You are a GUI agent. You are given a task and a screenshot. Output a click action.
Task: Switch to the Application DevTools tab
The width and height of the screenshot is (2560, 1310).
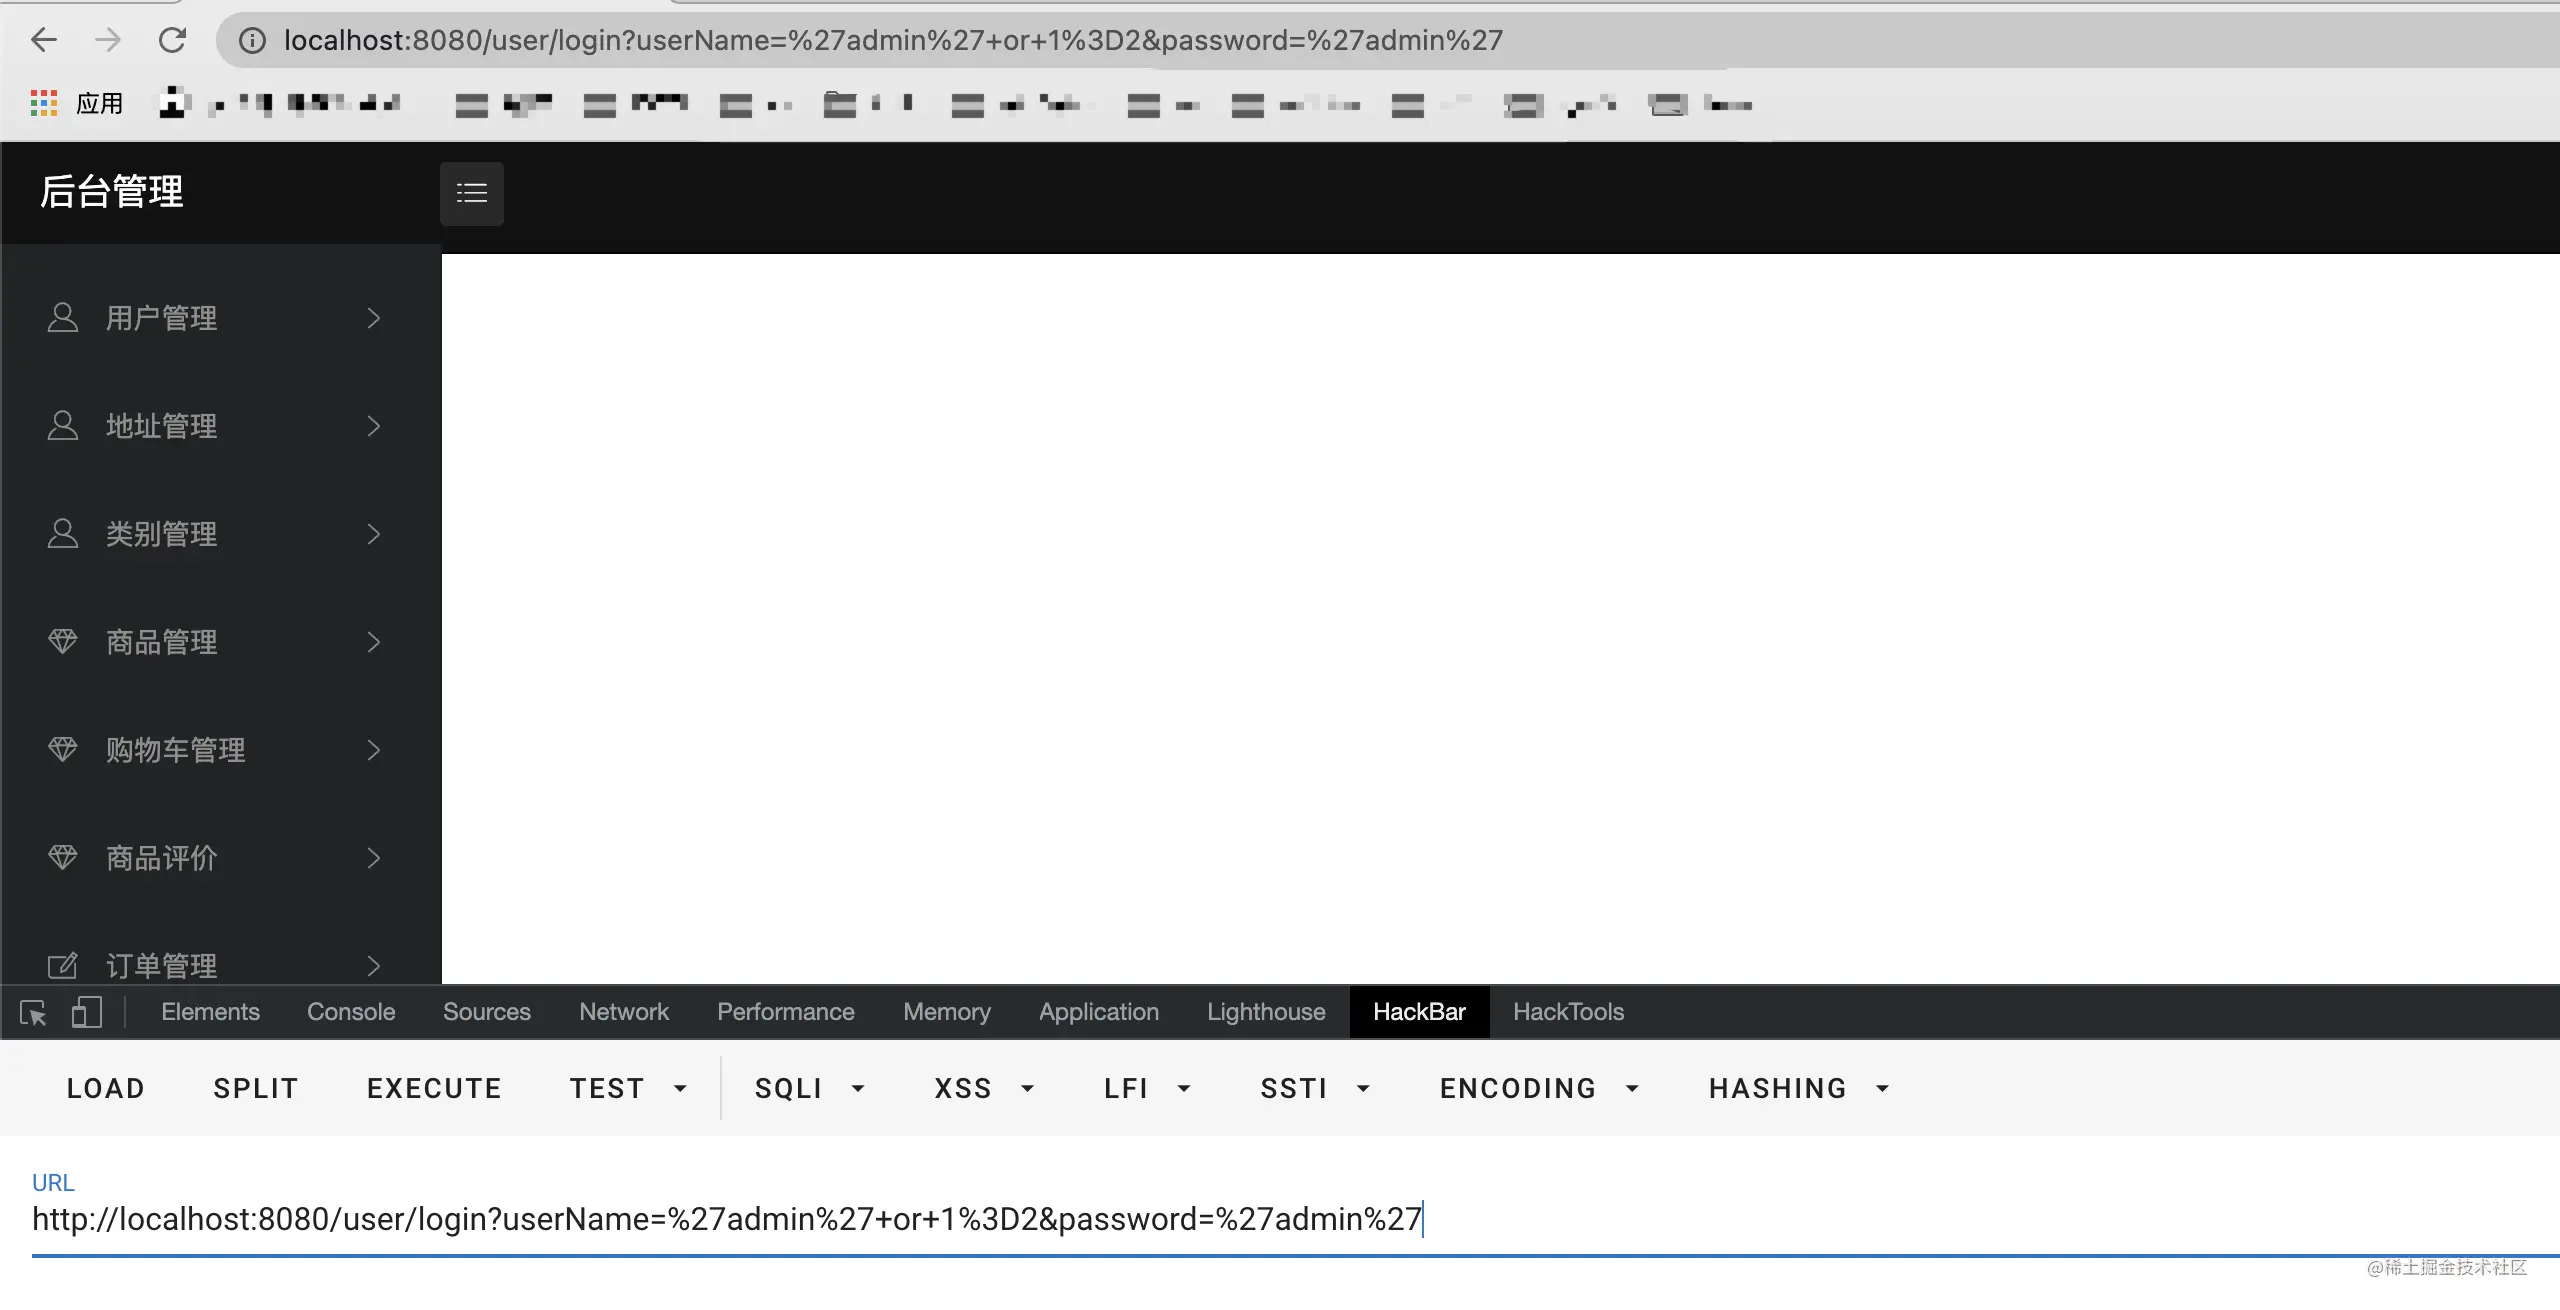coord(1099,1012)
